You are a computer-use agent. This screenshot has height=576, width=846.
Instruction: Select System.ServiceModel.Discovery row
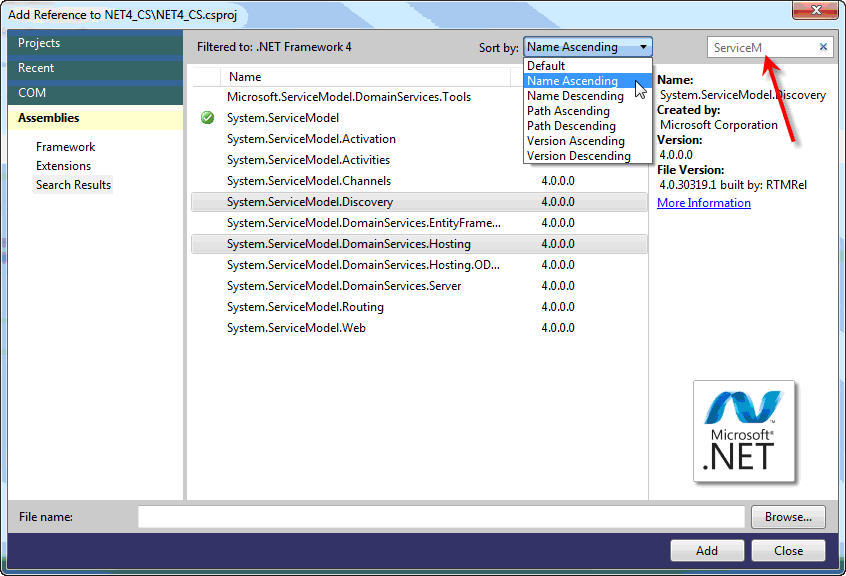click(419, 202)
